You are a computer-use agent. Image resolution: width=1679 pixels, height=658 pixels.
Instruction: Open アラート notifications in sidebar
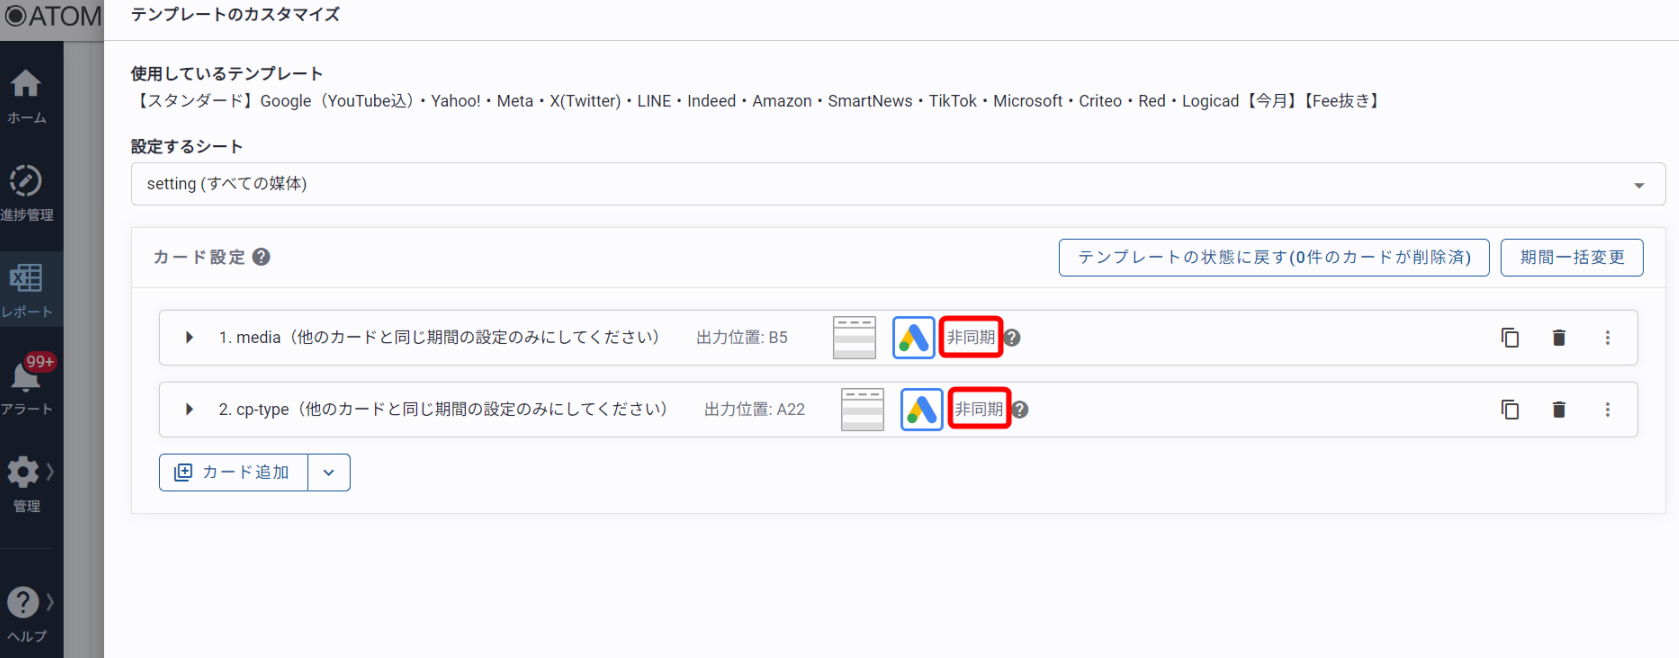[27, 387]
